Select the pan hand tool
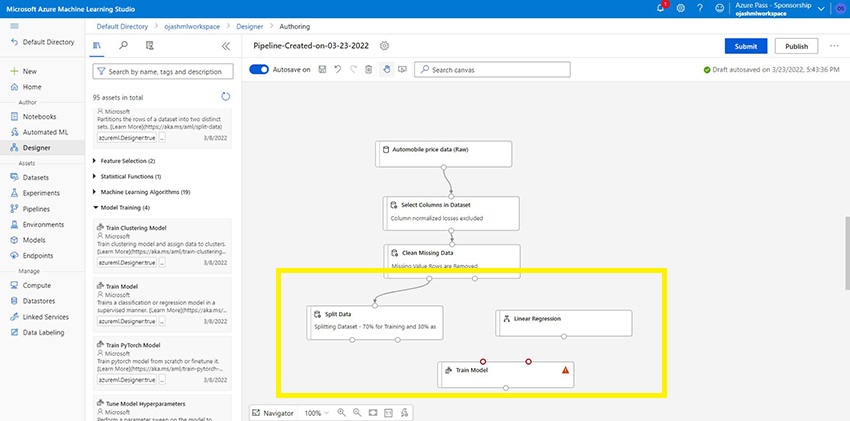Viewport: 850px width, 421px height. coord(386,69)
